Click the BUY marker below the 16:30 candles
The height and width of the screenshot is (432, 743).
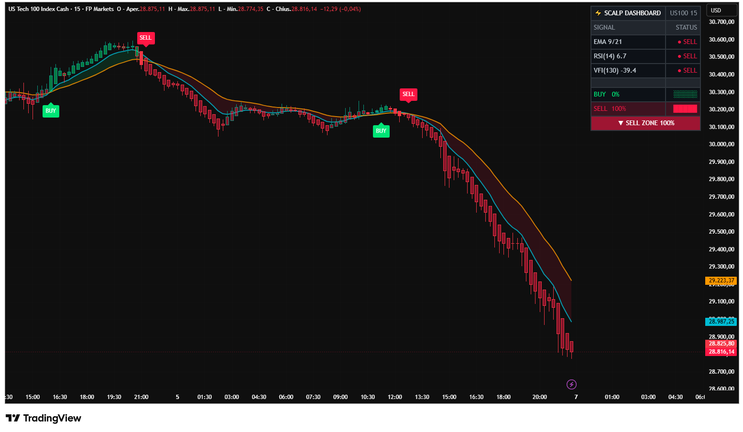(x=51, y=110)
